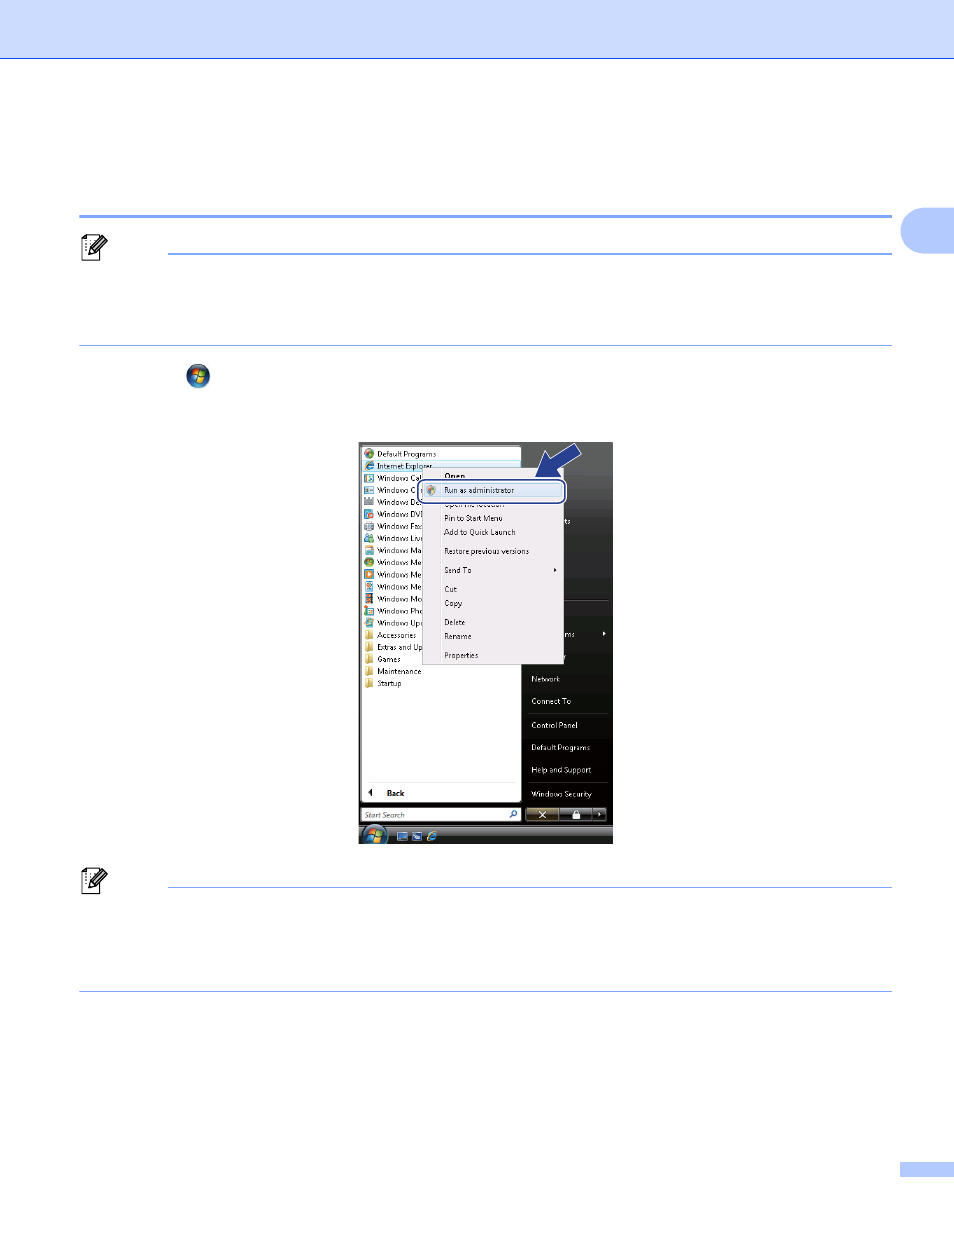Open the Windows Calendar icon
Viewport: 954px width, 1235px height.
coord(369,478)
